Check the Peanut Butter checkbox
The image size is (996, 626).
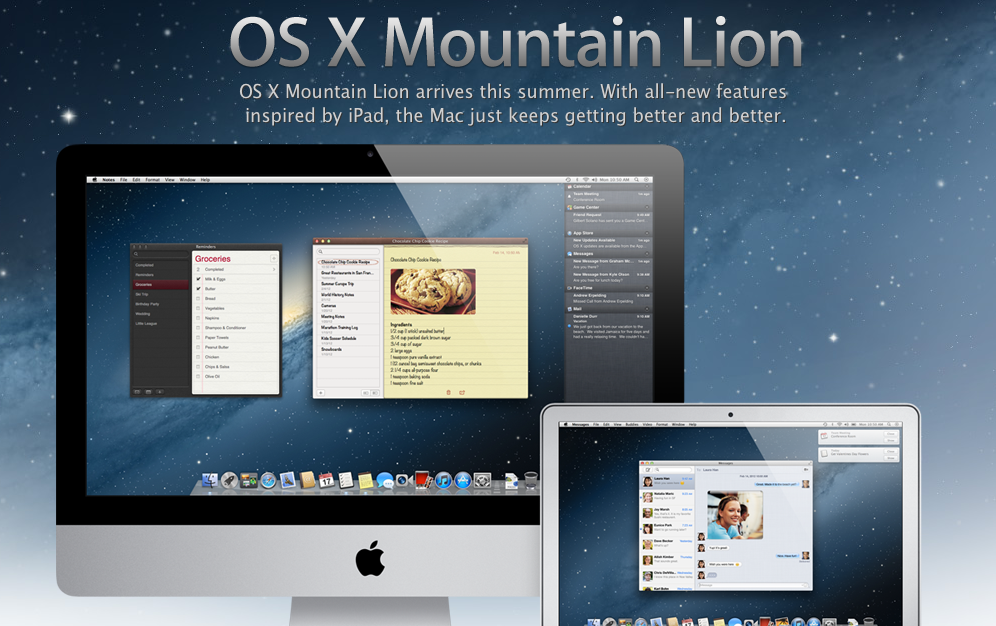198,347
